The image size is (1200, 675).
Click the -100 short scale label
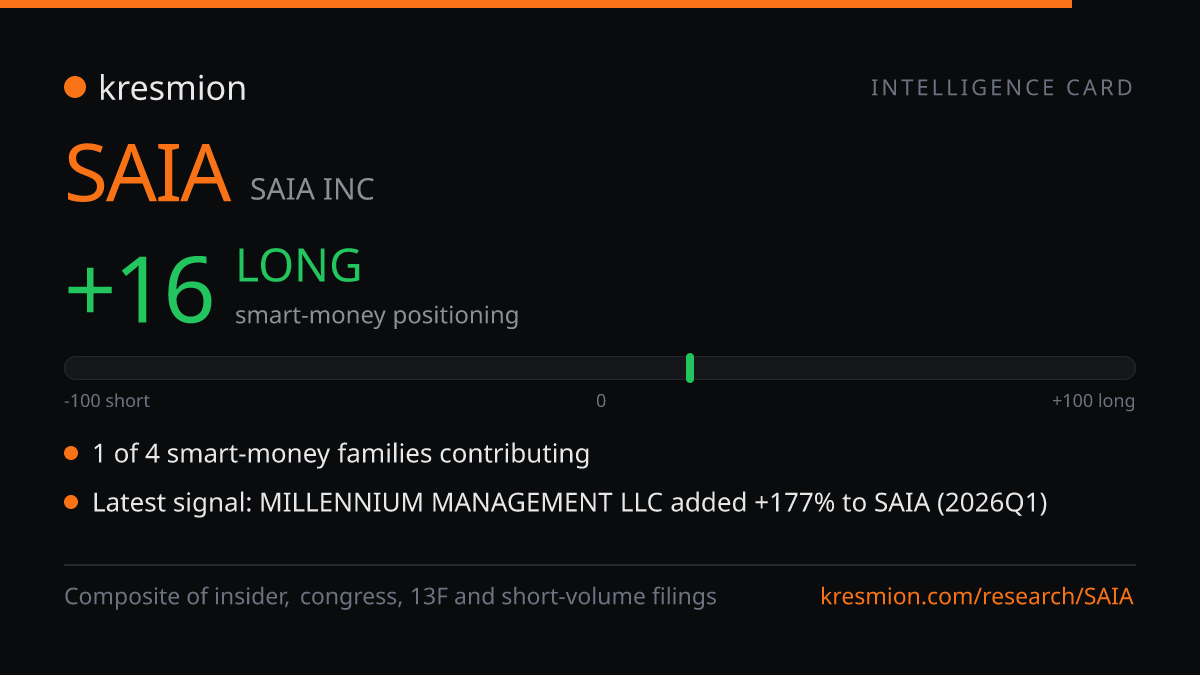point(107,401)
